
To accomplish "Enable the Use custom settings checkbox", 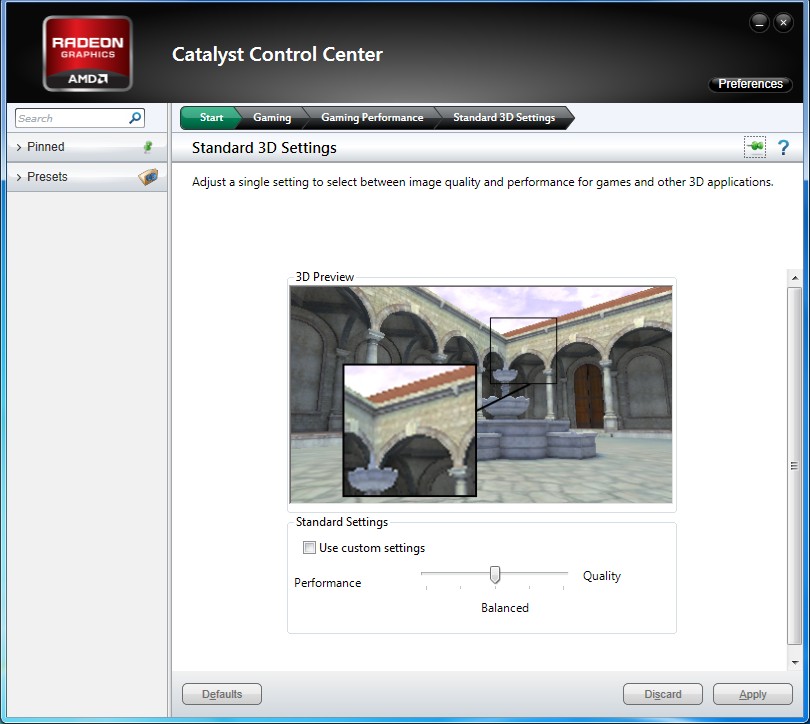I will coord(309,548).
